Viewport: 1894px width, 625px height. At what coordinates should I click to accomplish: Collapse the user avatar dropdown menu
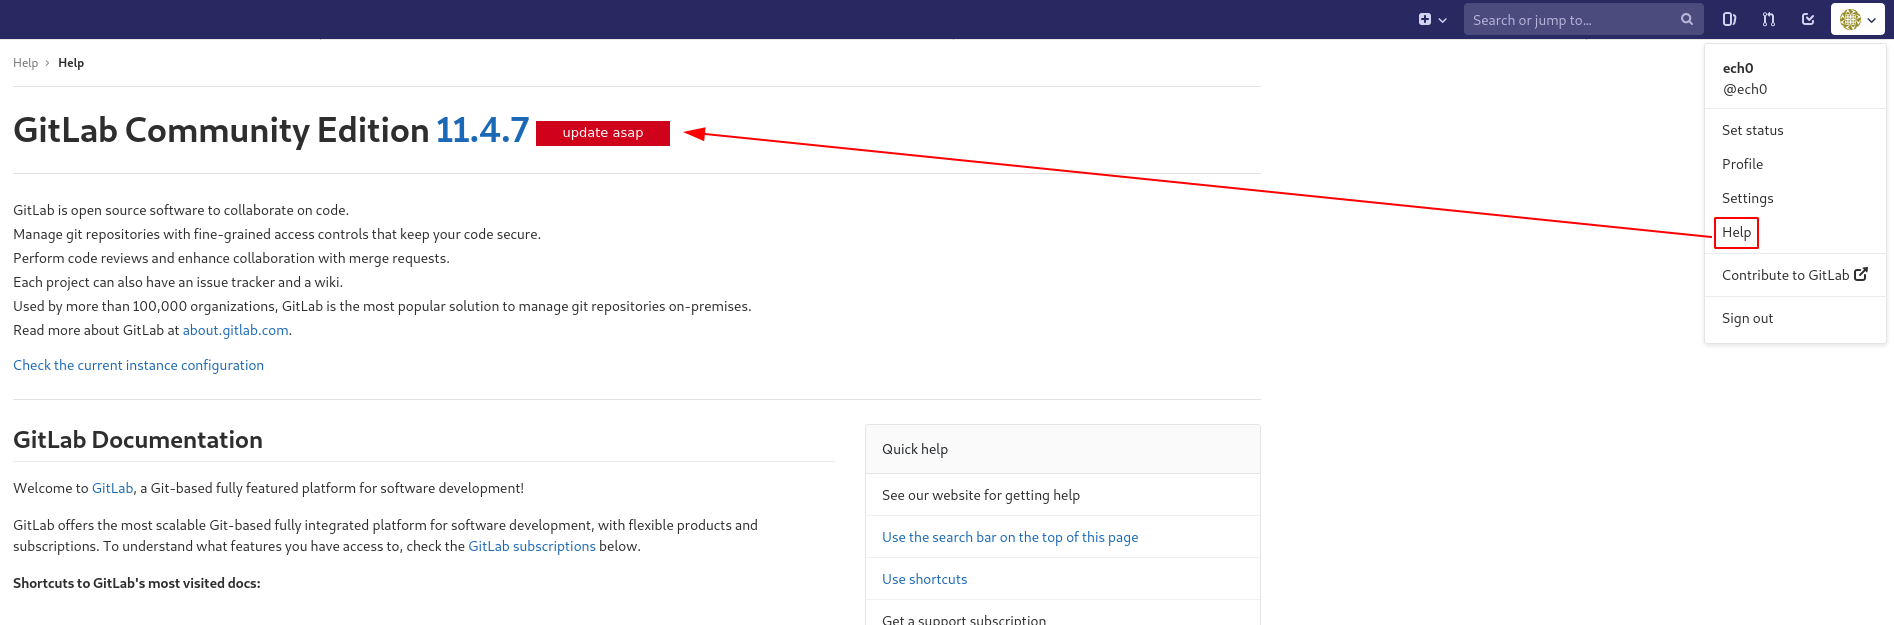click(1857, 19)
